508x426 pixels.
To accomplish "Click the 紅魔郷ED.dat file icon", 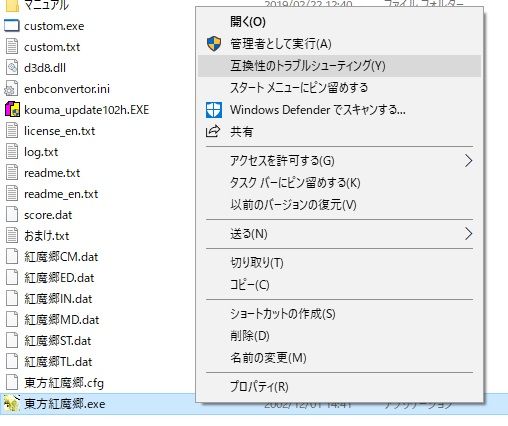I will coord(12,278).
